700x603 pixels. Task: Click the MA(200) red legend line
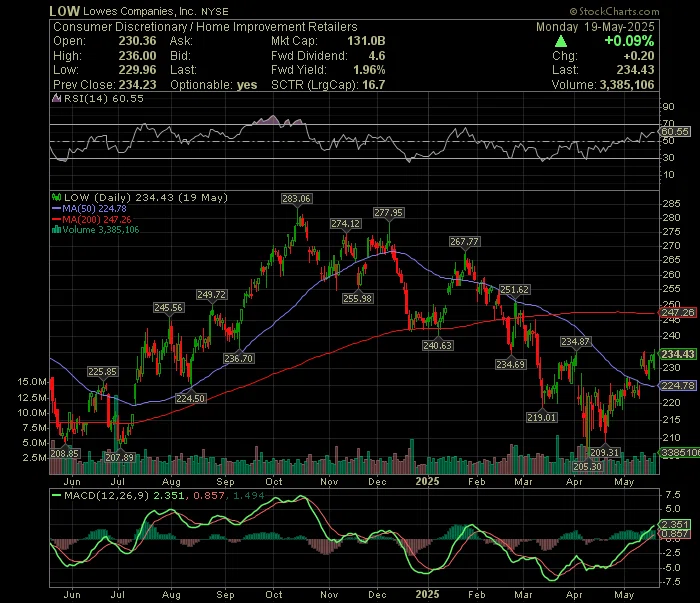(x=56, y=219)
